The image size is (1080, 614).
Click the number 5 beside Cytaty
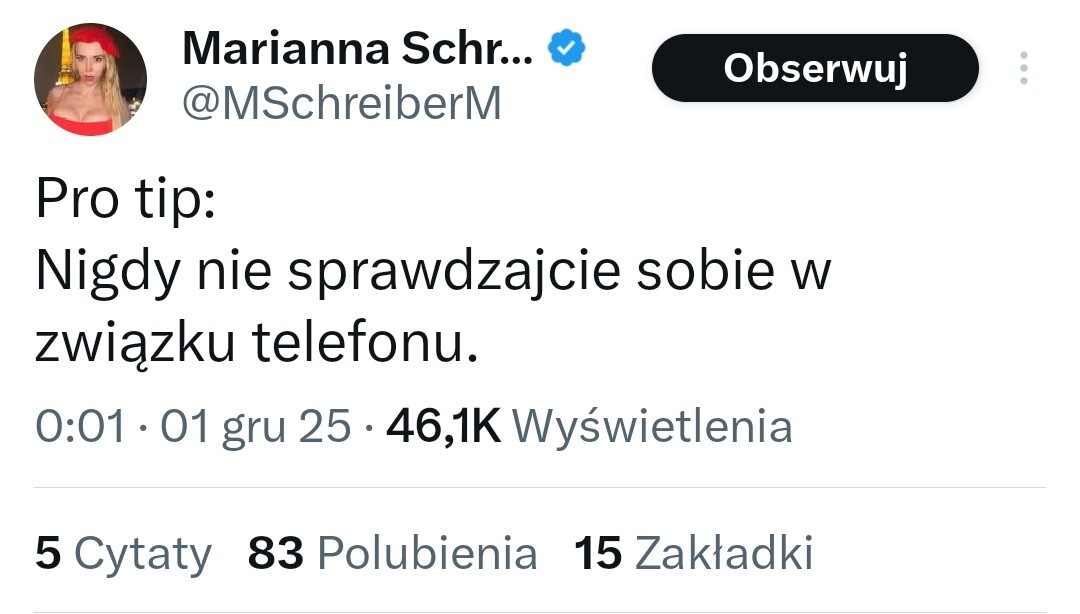pos(47,553)
